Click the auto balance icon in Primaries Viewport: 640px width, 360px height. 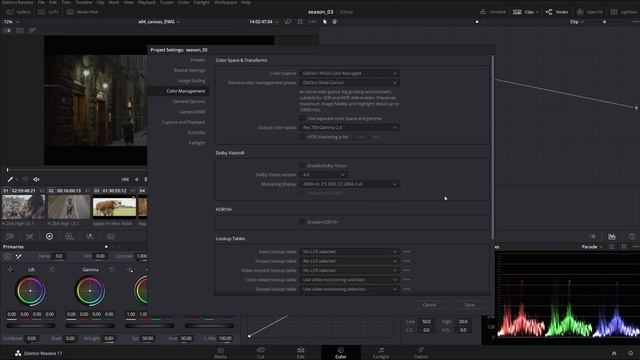pyautogui.click(x=7, y=256)
